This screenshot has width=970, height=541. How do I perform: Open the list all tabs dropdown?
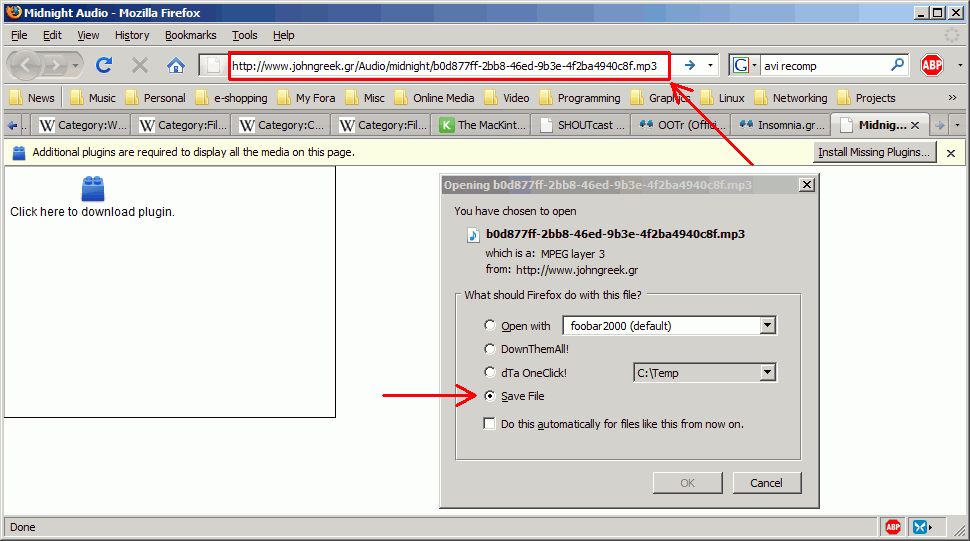coord(957,126)
